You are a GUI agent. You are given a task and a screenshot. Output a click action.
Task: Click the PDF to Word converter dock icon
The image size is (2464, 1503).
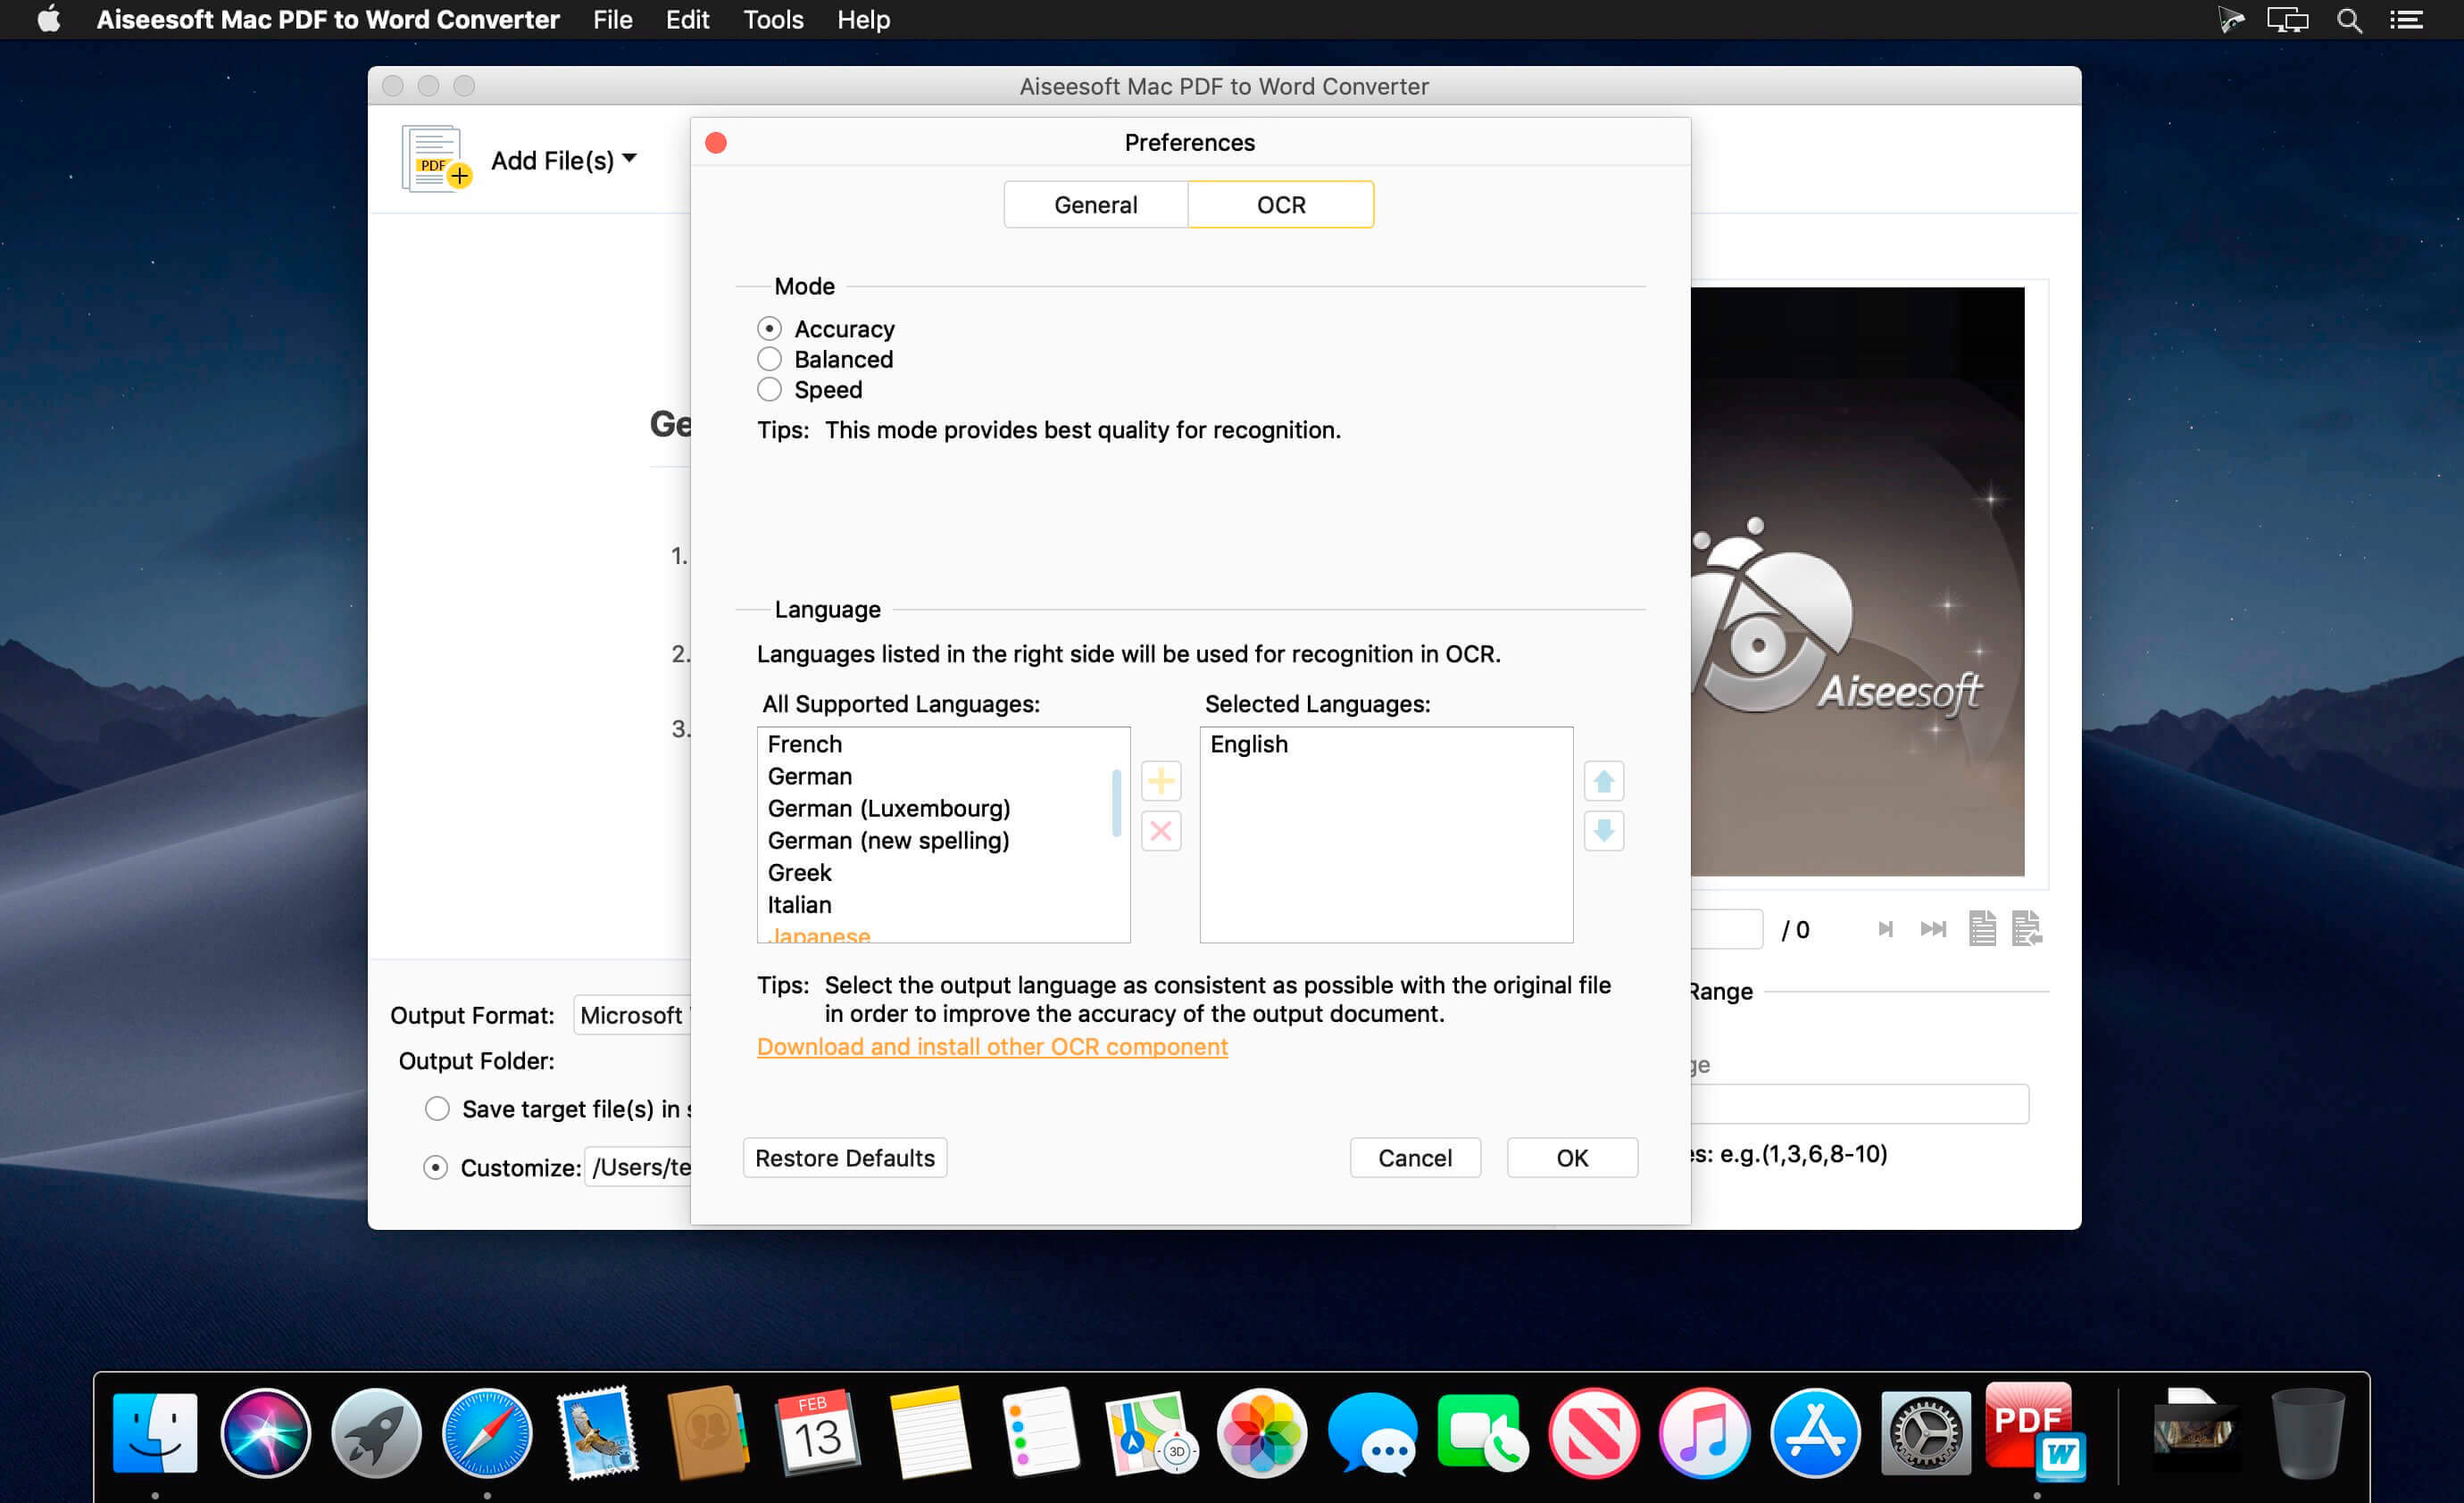[x=2036, y=1431]
